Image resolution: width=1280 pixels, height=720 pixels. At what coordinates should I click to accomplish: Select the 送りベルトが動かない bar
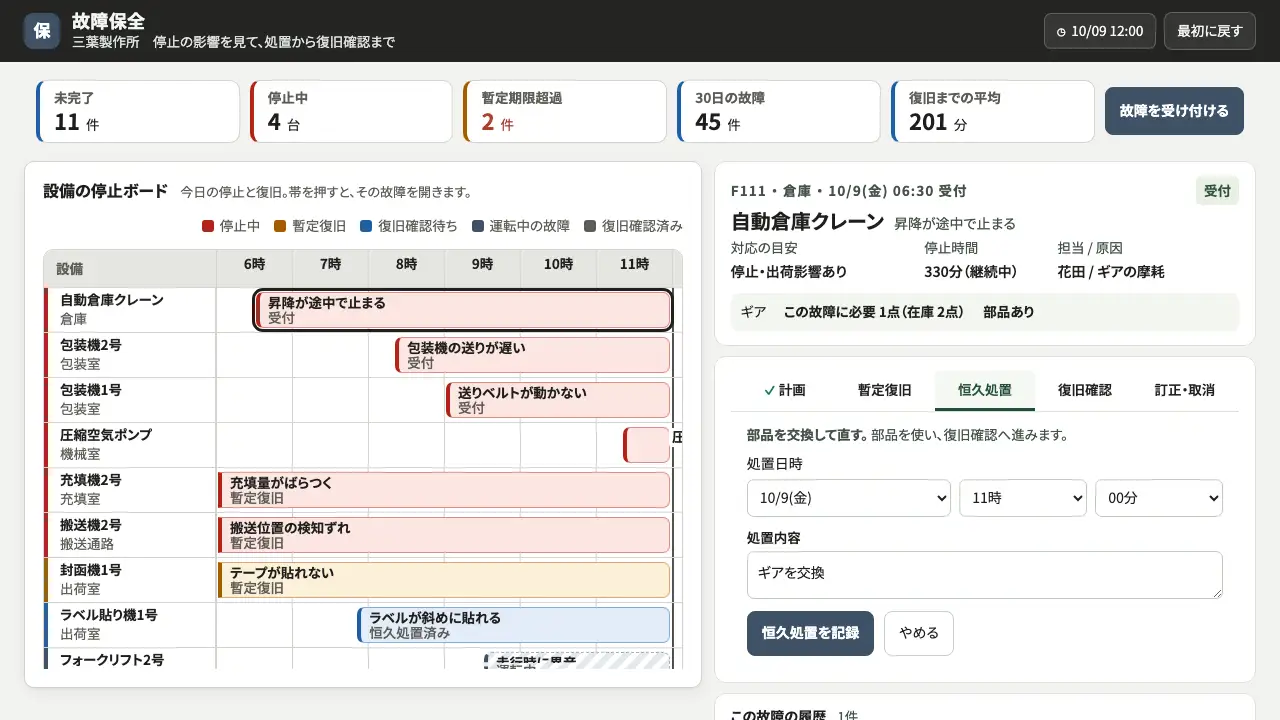(x=558, y=400)
